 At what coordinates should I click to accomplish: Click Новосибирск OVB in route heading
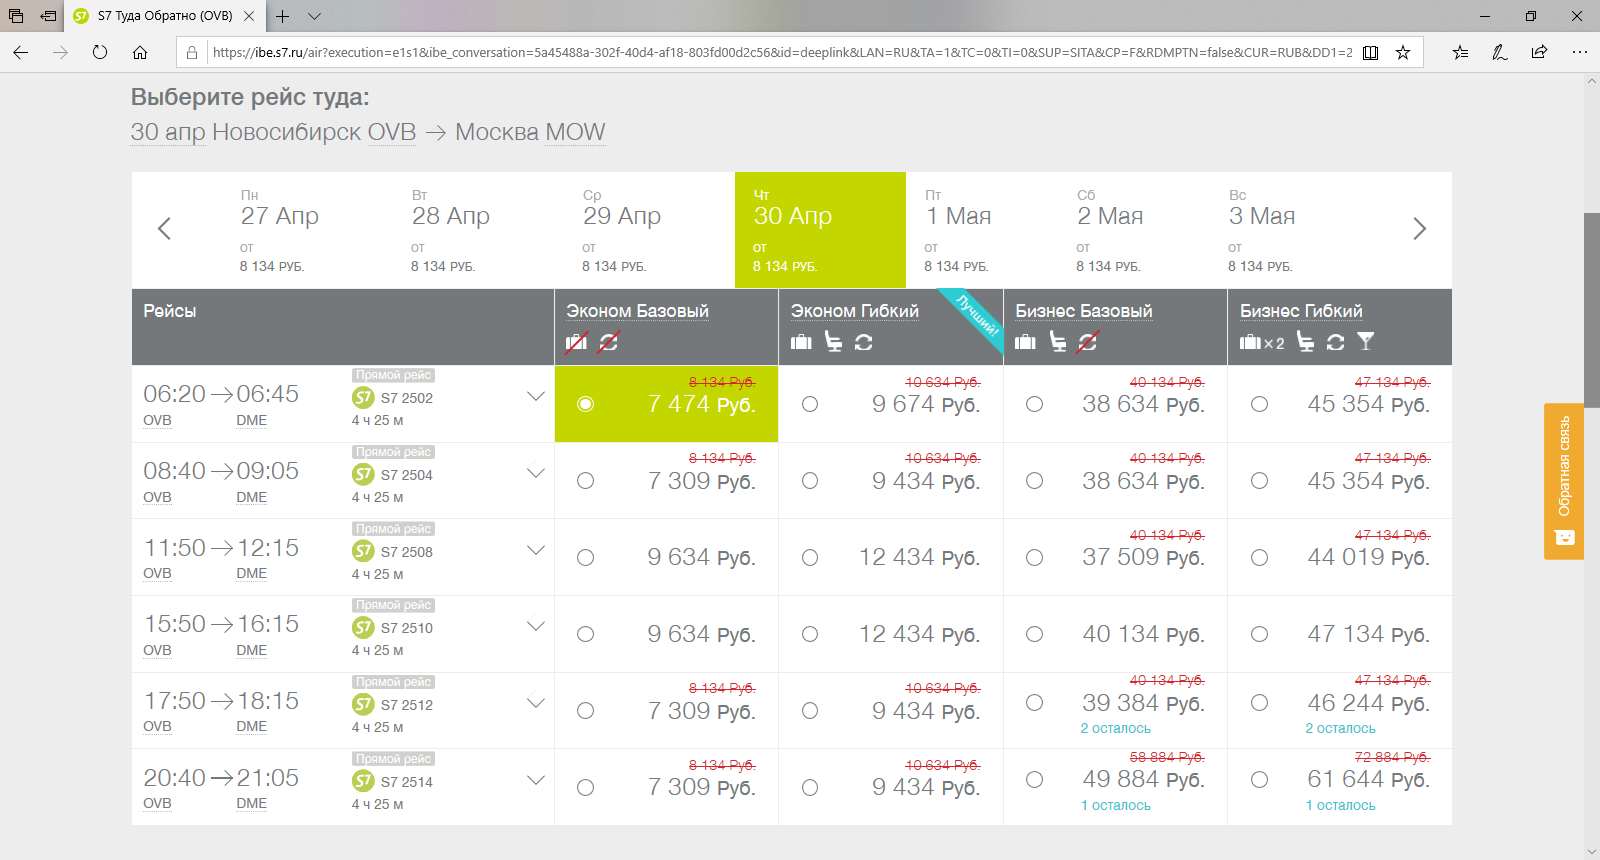[314, 132]
